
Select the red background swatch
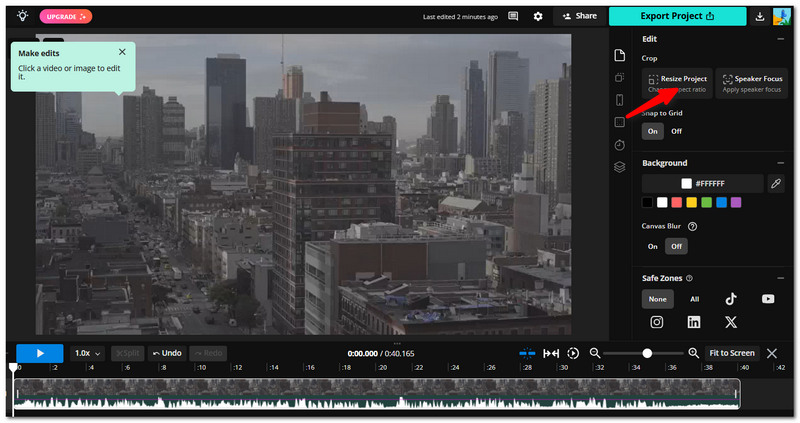pyautogui.click(x=677, y=203)
